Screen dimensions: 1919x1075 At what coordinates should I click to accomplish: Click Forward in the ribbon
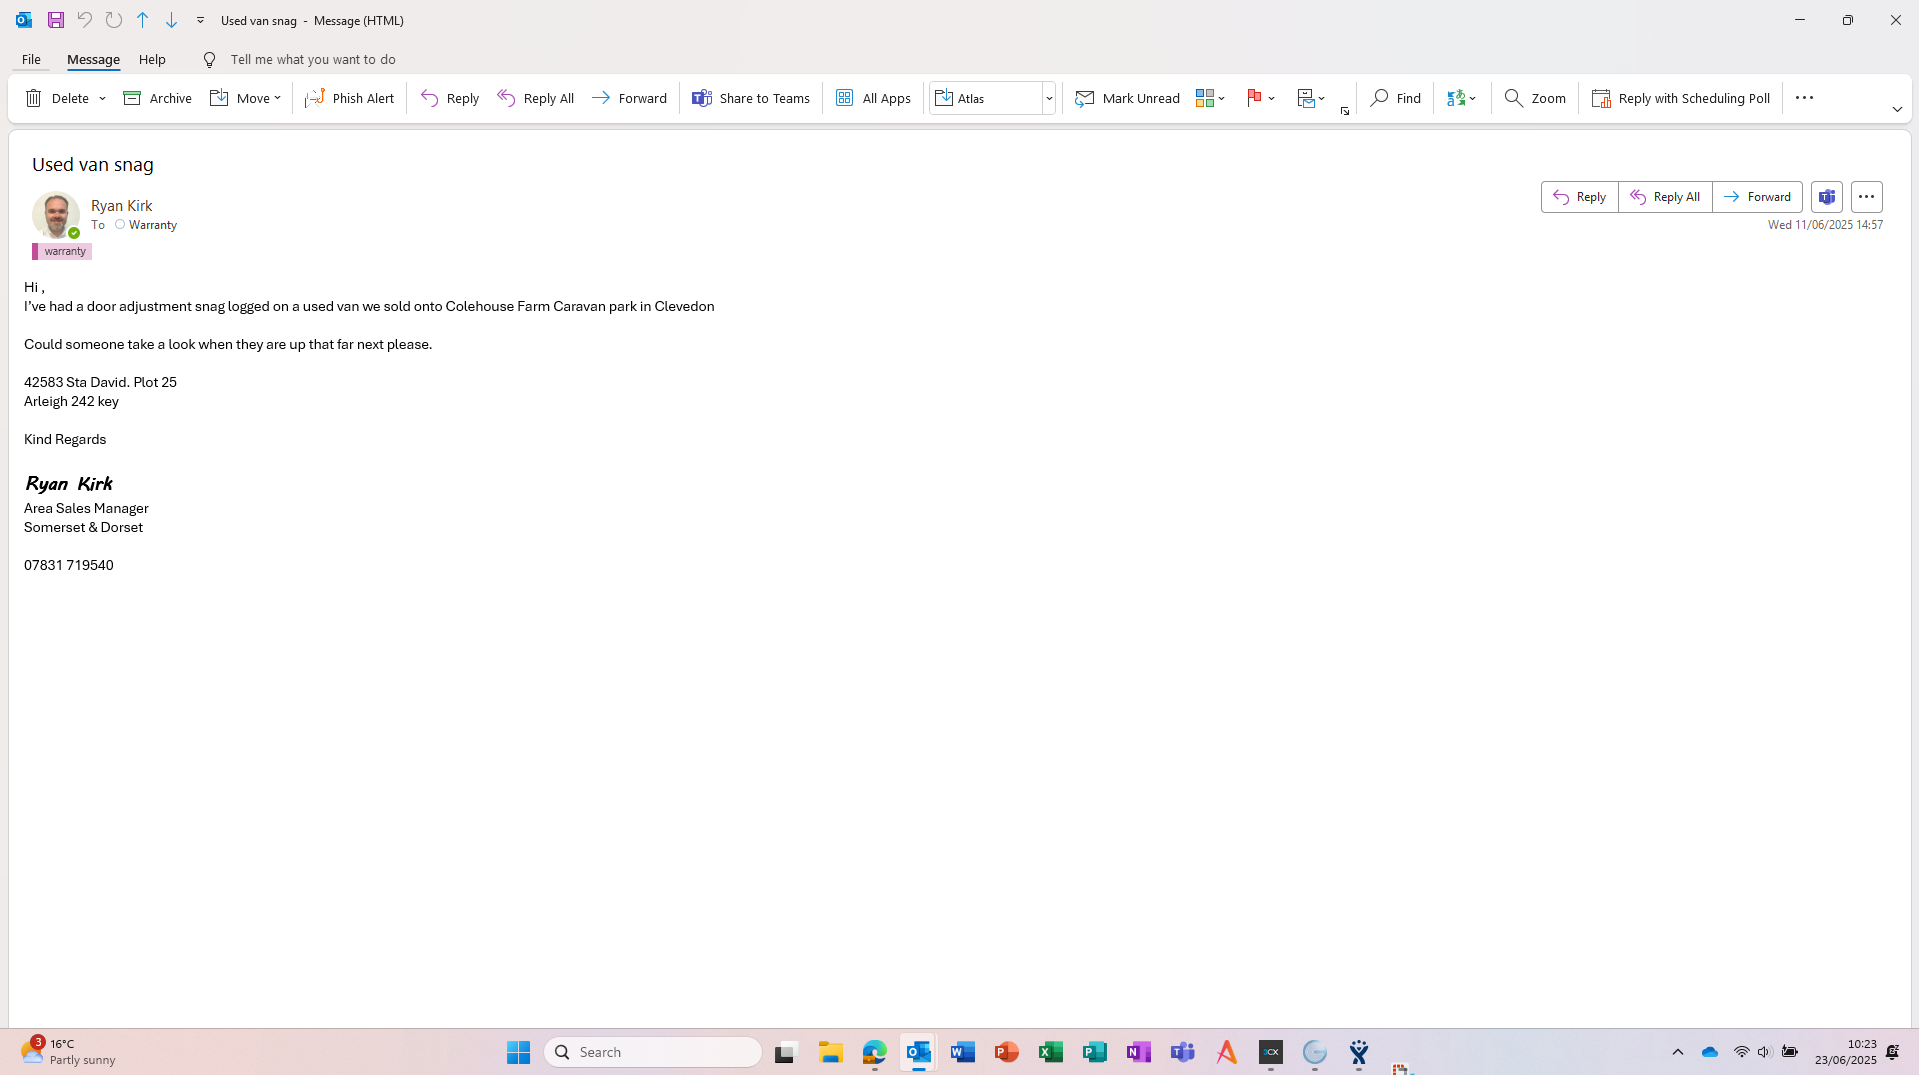tap(629, 98)
